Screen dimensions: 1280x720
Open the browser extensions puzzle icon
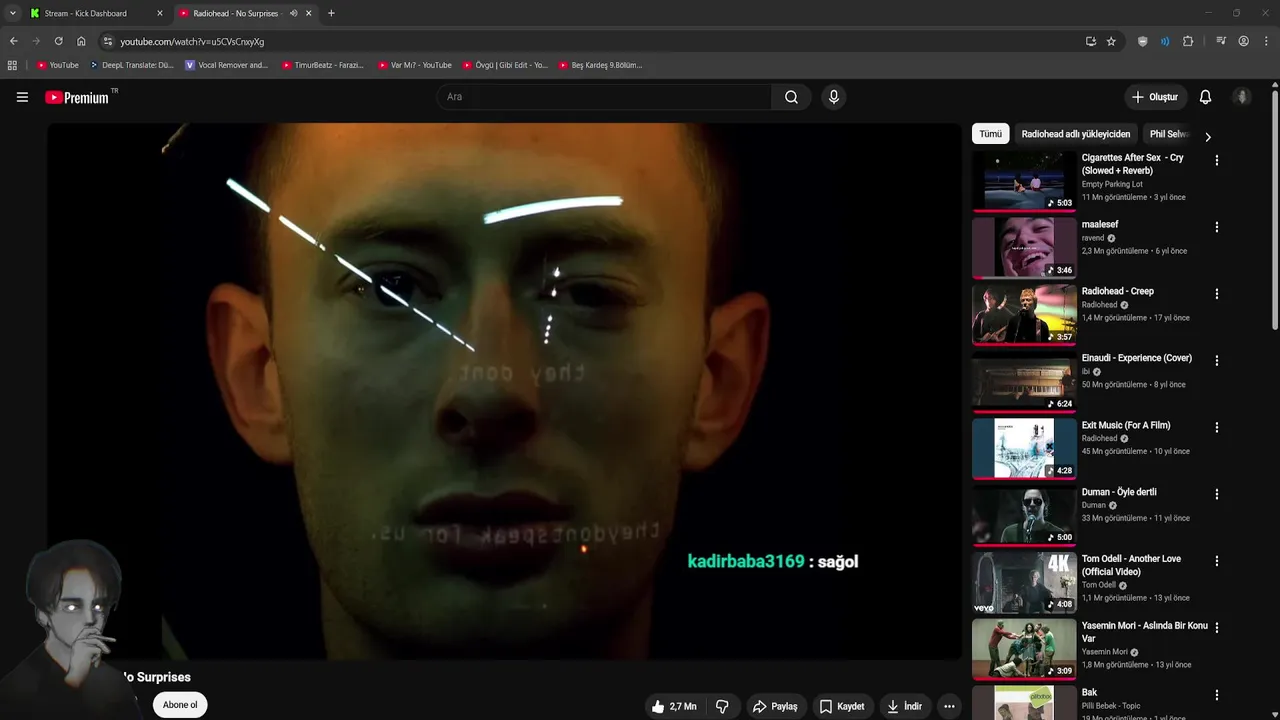1188,41
